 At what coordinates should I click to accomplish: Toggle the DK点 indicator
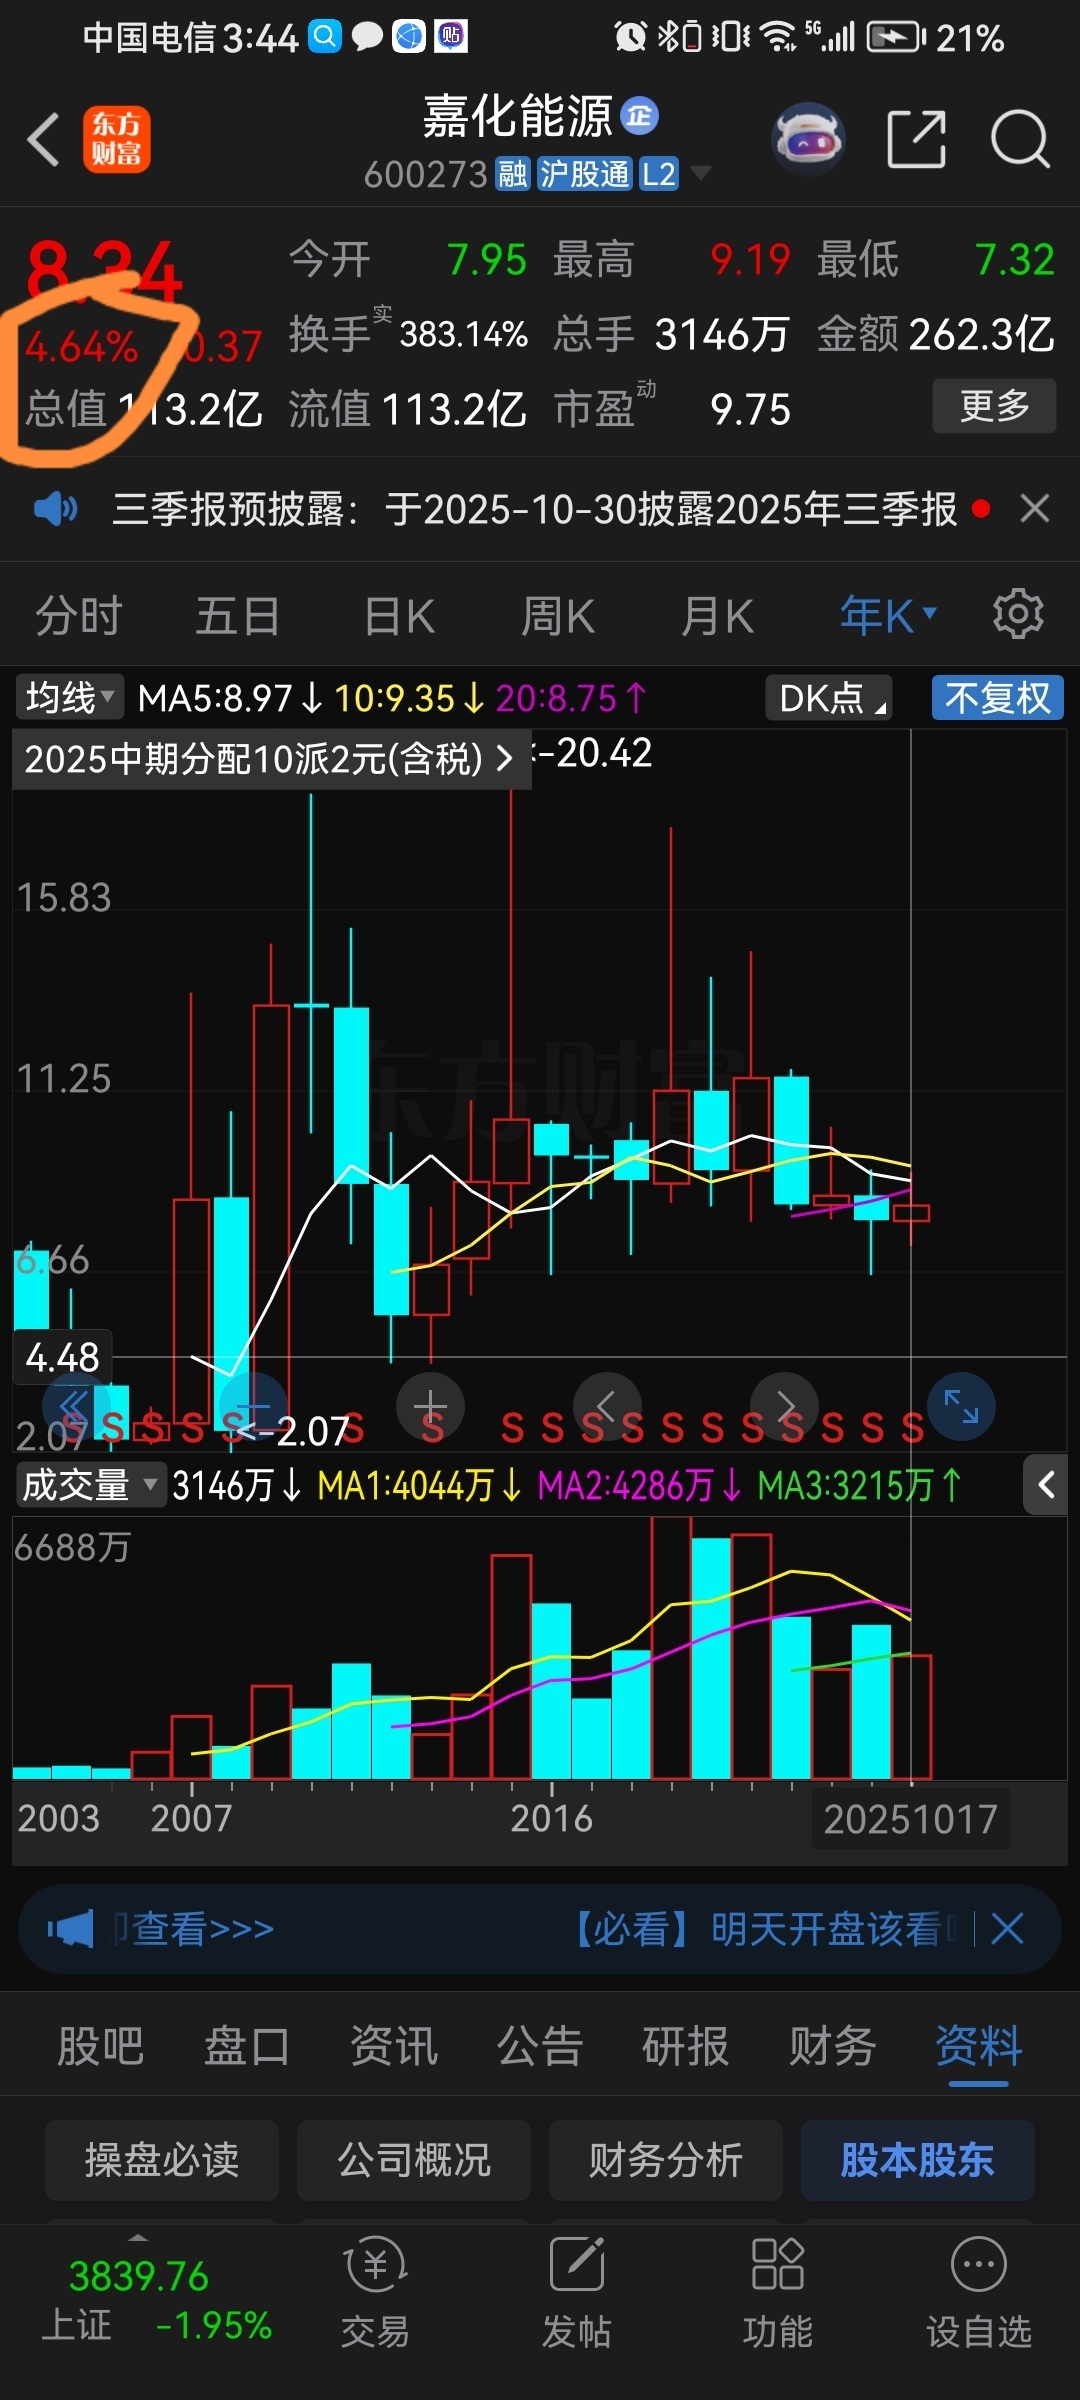(x=829, y=697)
